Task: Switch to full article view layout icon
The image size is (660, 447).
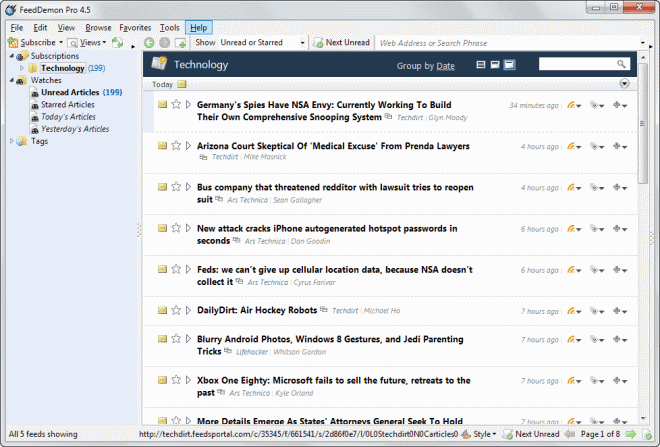Action: tap(509, 65)
